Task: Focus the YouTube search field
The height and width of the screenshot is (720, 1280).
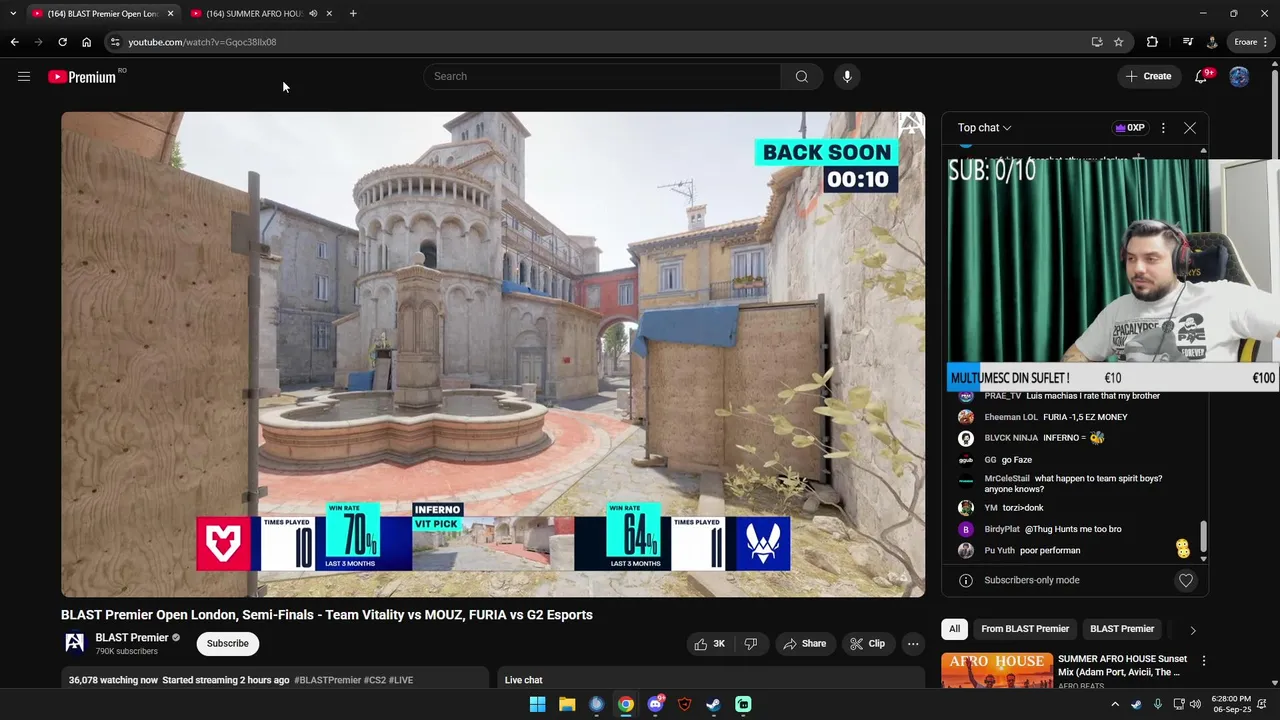Action: [602, 76]
